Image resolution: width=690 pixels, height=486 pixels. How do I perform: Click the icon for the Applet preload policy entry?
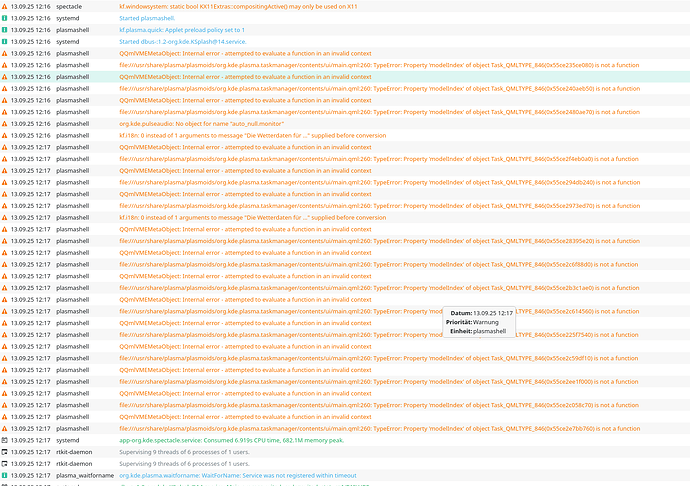4,31
